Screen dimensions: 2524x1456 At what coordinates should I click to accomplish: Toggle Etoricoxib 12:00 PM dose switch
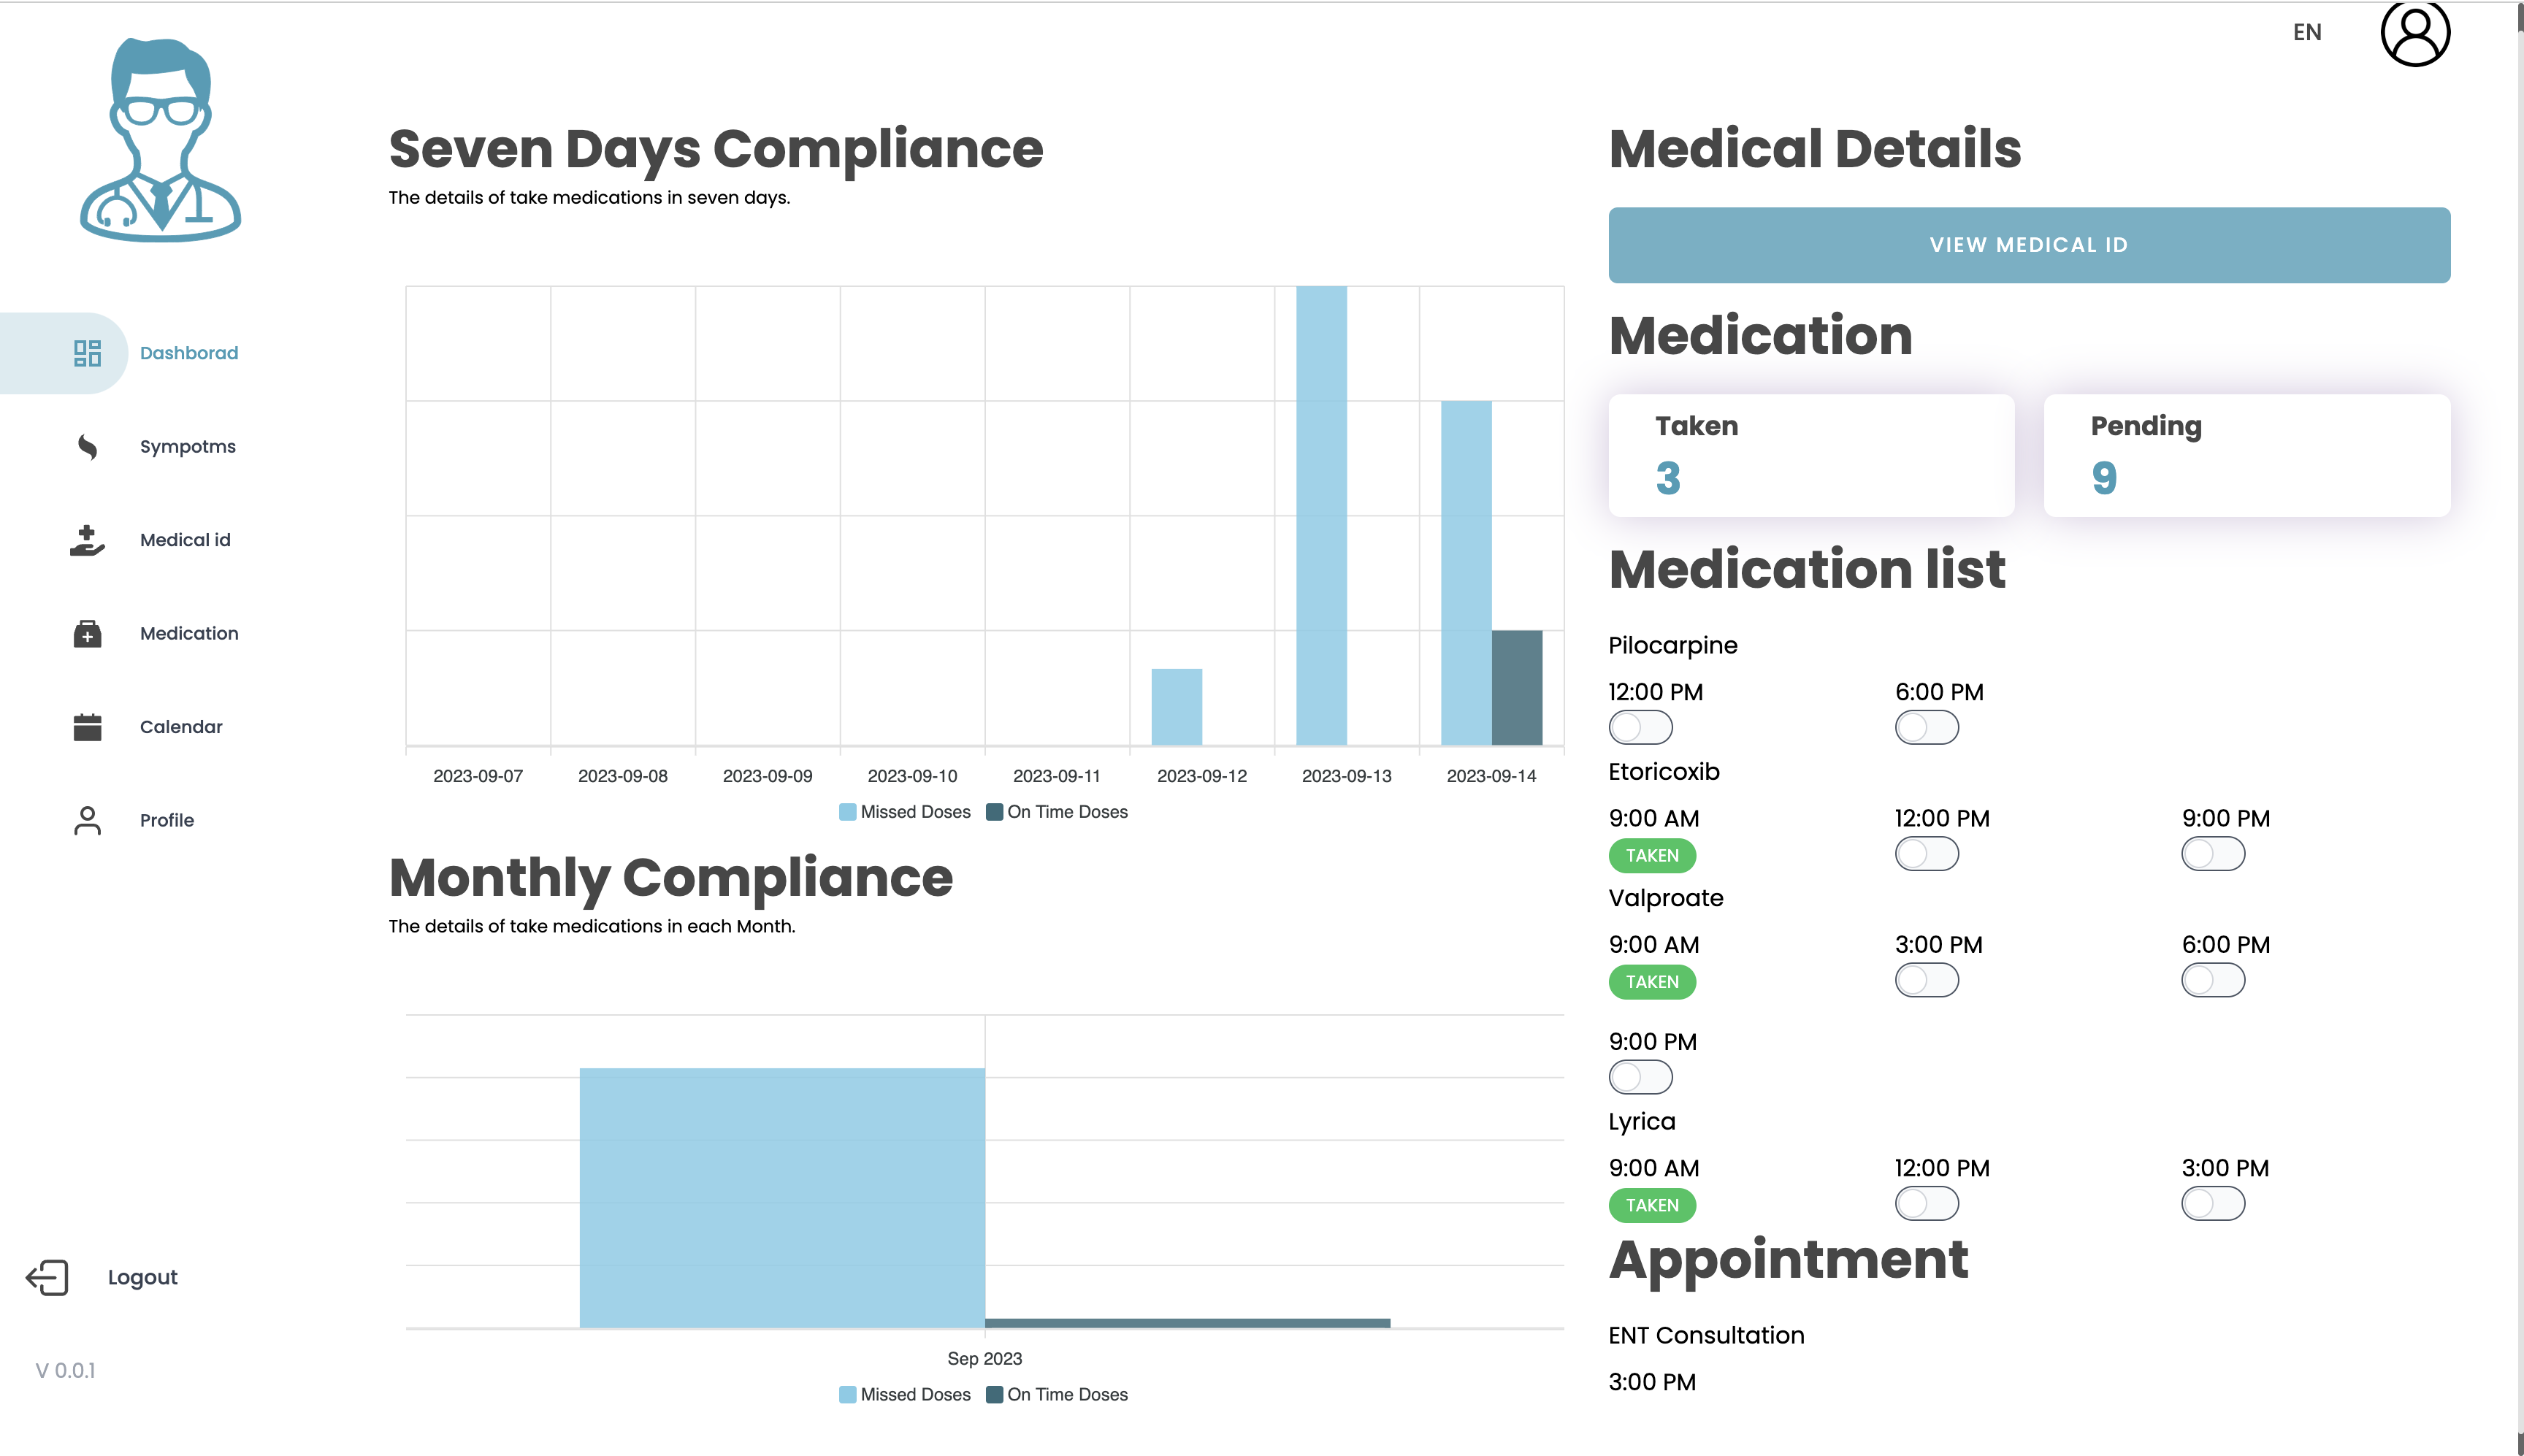pyautogui.click(x=1925, y=854)
